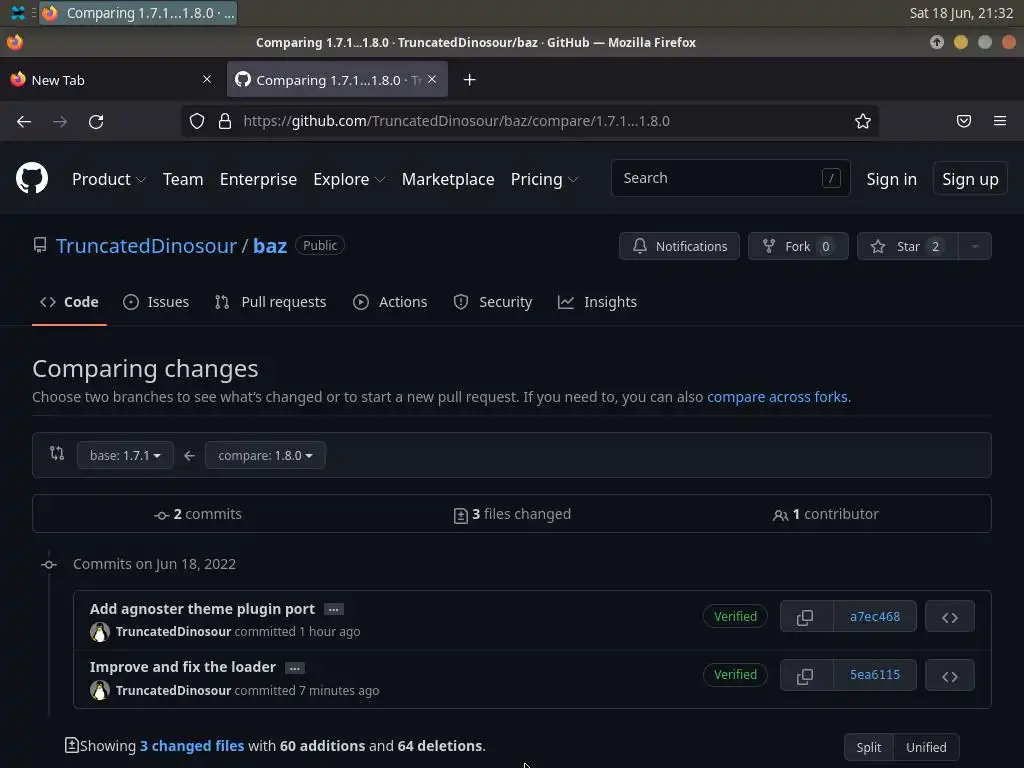Image resolution: width=1024 pixels, height=768 pixels.
Task: Select the Unified diff view
Action: click(x=926, y=747)
